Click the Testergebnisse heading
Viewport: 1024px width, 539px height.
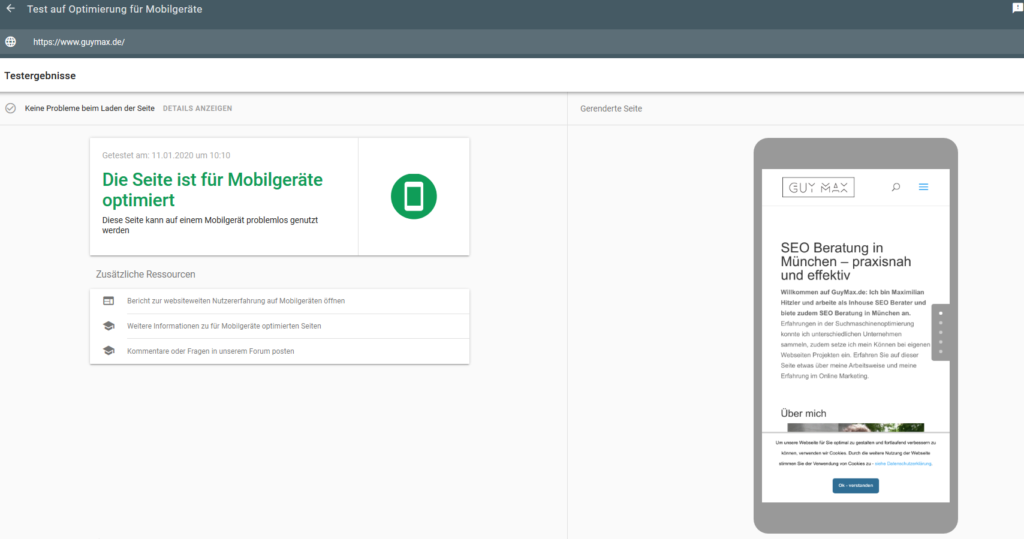click(40, 76)
